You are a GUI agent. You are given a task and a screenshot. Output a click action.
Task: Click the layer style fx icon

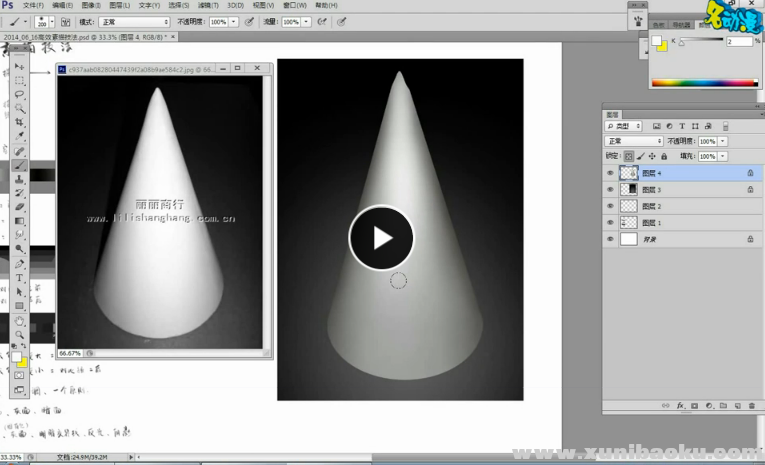pos(679,406)
